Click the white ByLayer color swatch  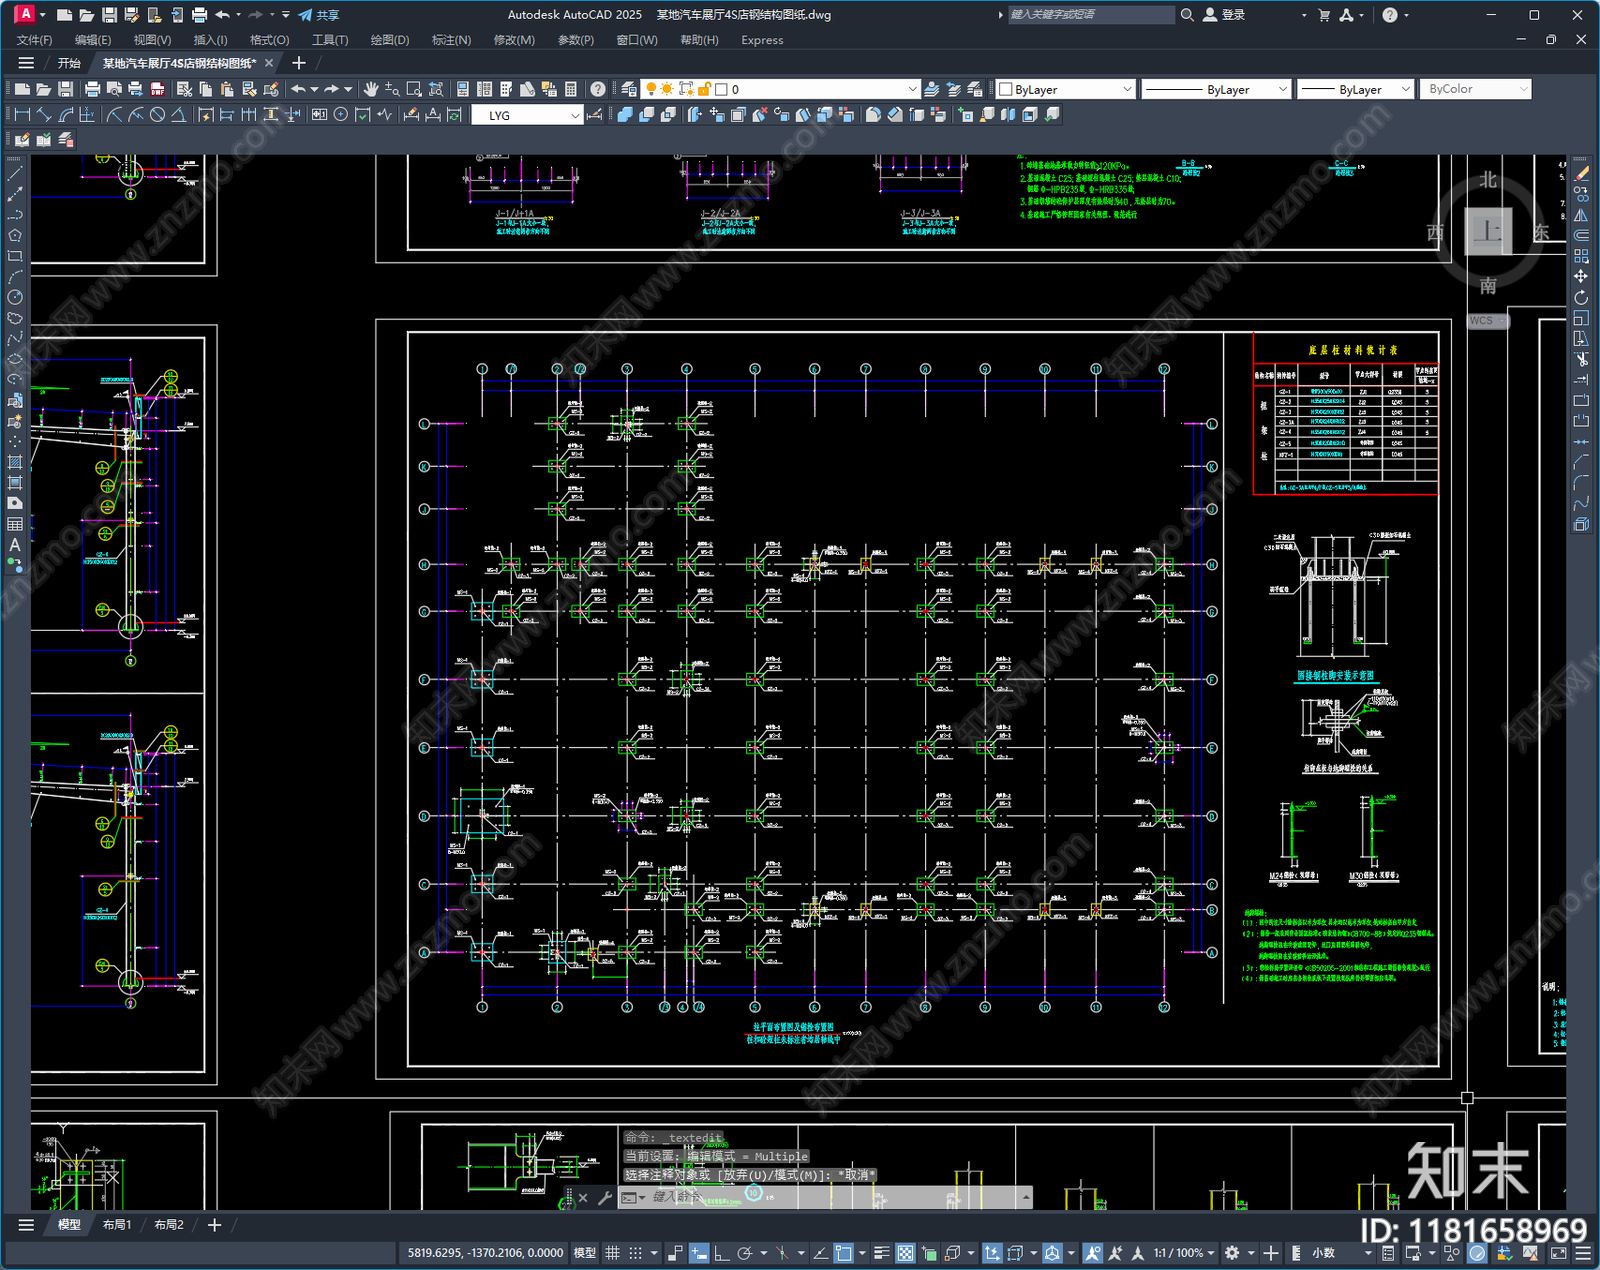[1006, 89]
